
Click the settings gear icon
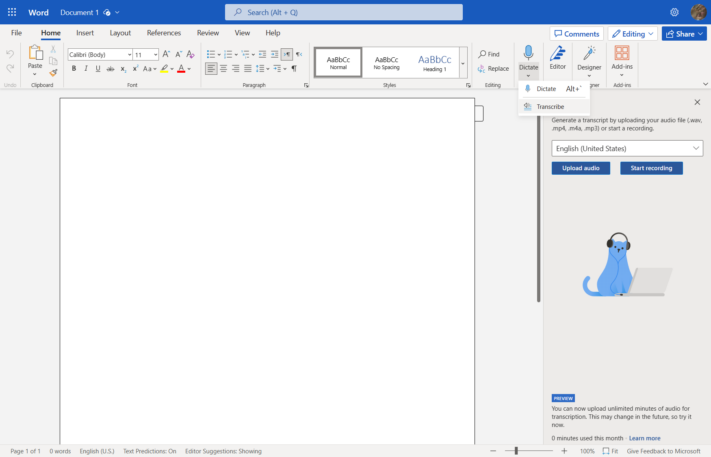pos(674,12)
